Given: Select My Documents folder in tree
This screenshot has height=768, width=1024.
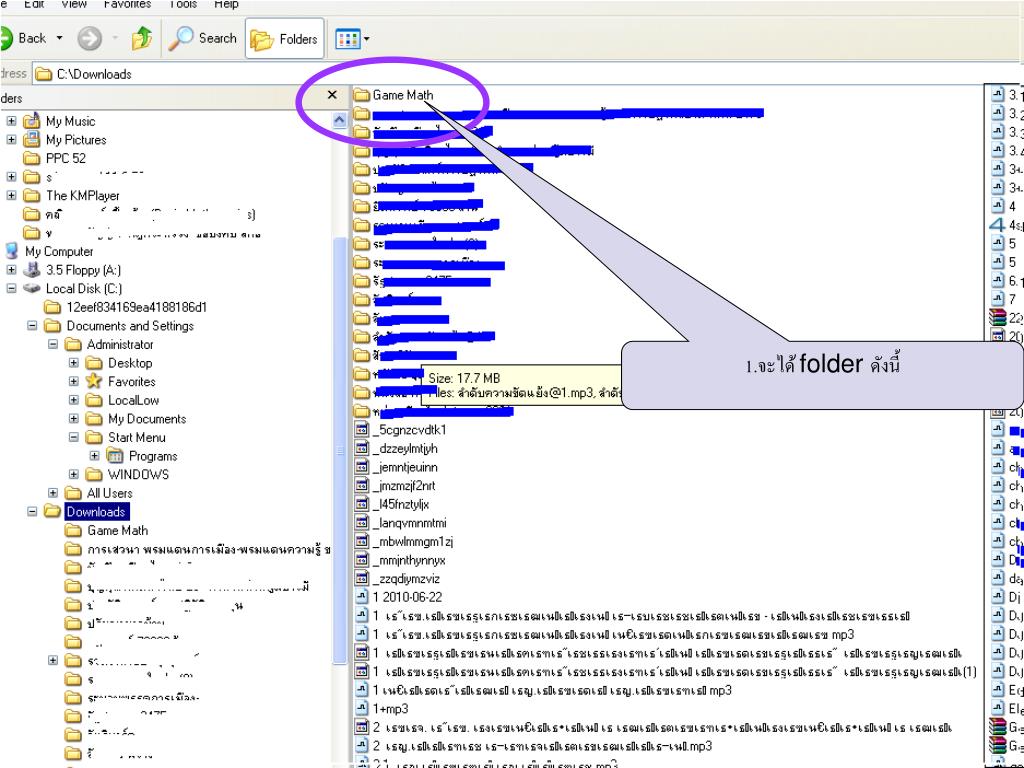Looking at the screenshot, I should click(147, 419).
